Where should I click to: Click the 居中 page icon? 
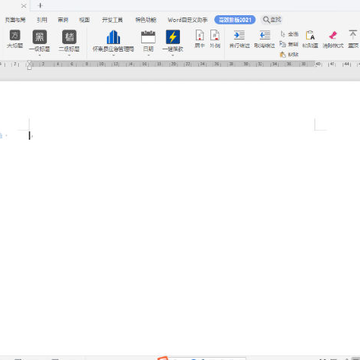tap(200, 35)
